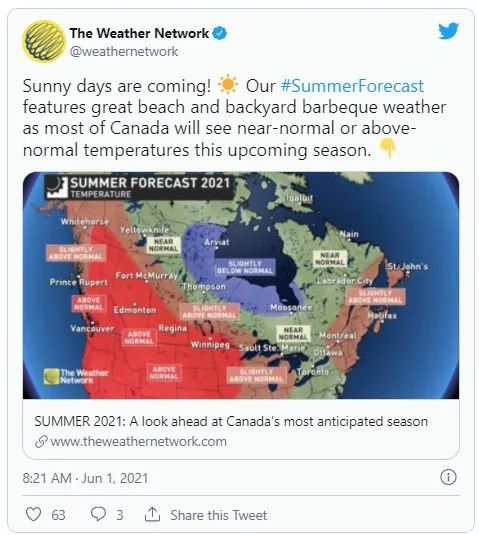
Task: Open The Weather Network account name
Action: [139, 33]
